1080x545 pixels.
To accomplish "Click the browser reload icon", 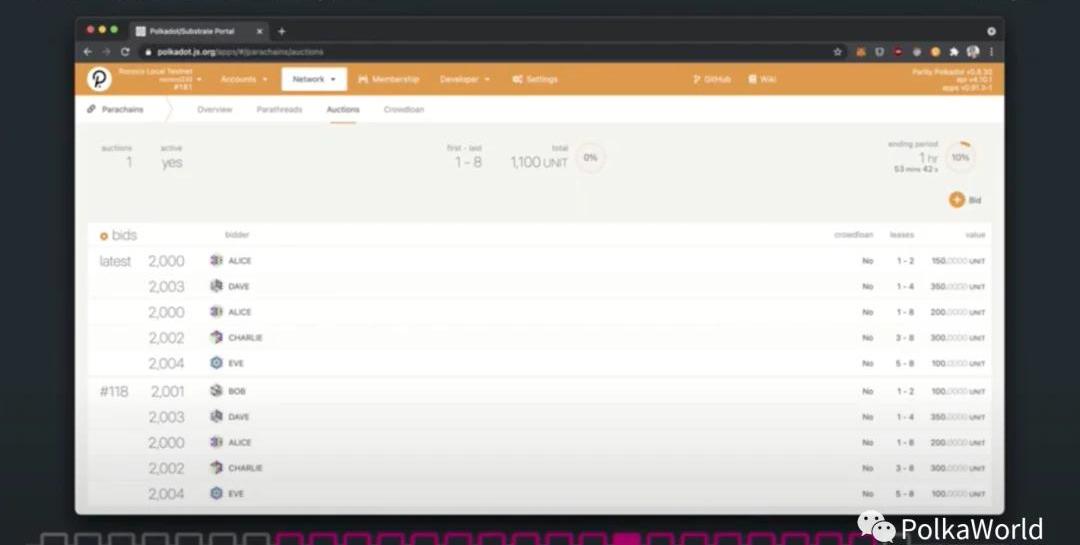I will 125,52.
